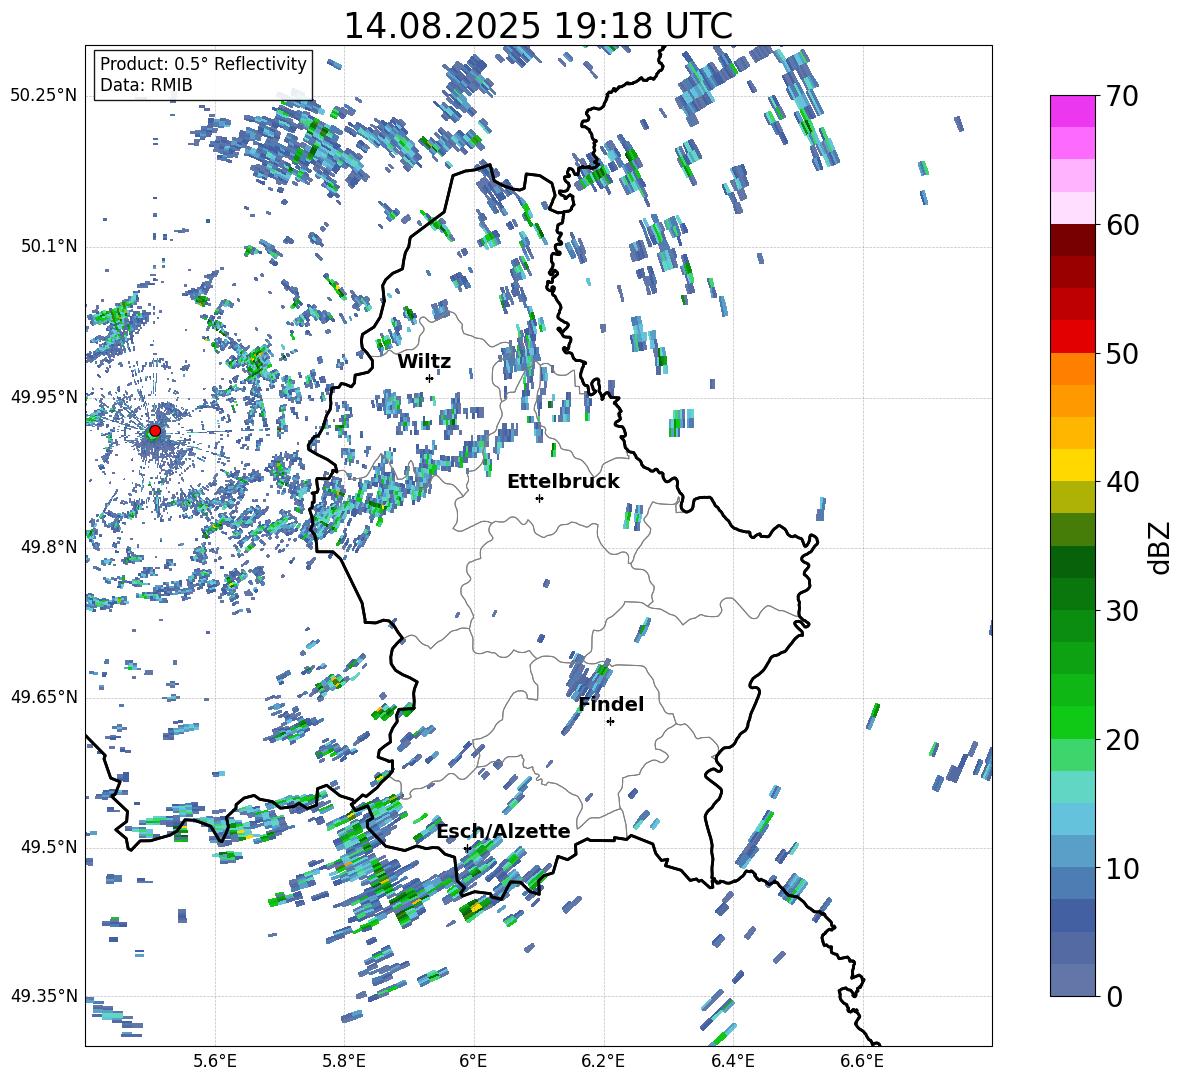Viewport: 1184px width, 1081px height.
Task: Click the cross marker under Findel
Action: tap(610, 722)
